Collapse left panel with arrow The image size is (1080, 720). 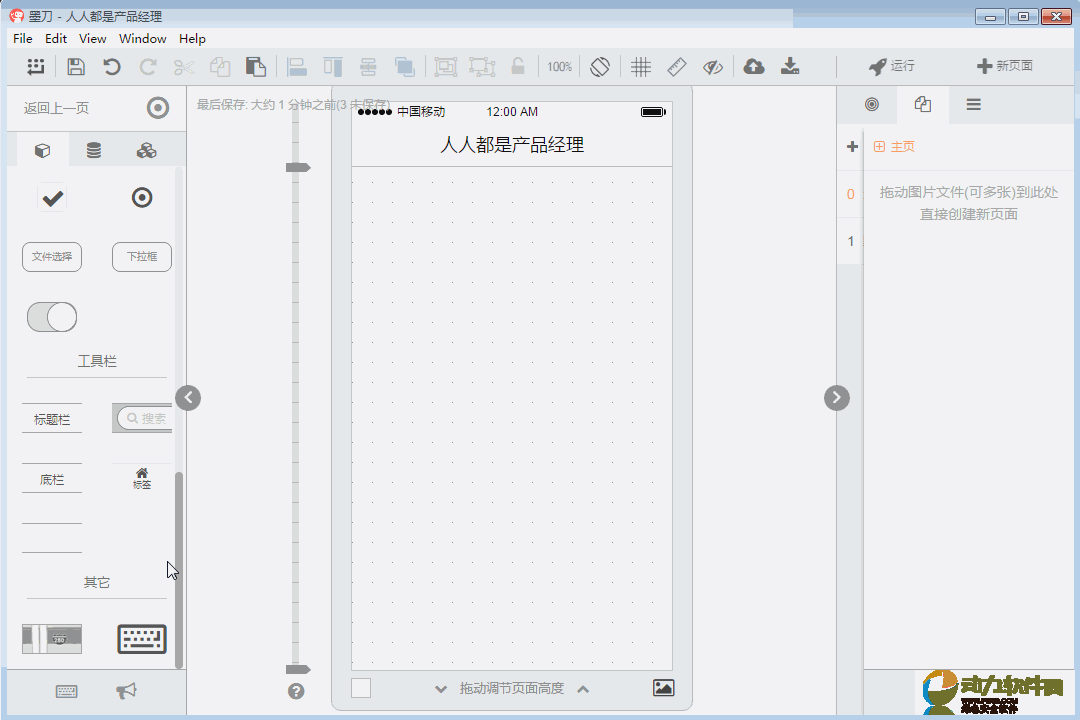coord(188,398)
